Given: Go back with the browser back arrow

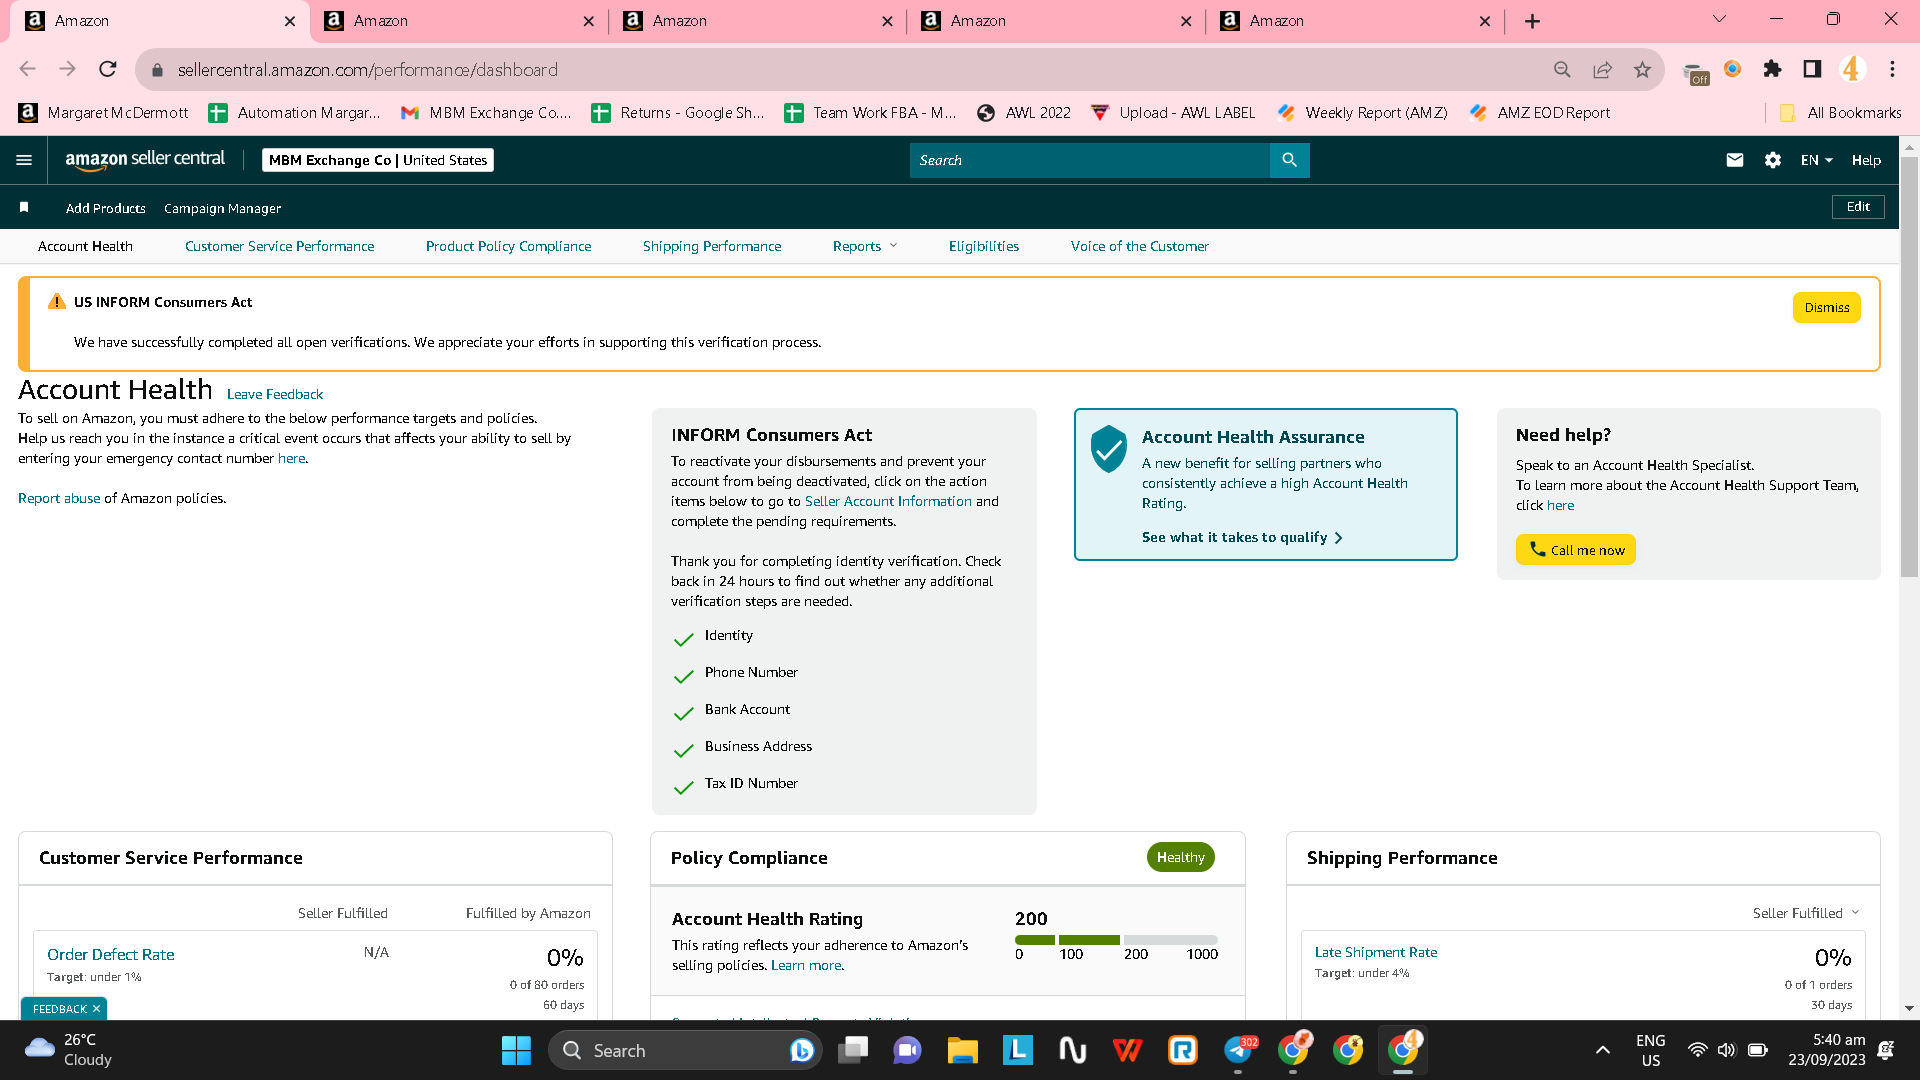Looking at the screenshot, I should click(27, 69).
